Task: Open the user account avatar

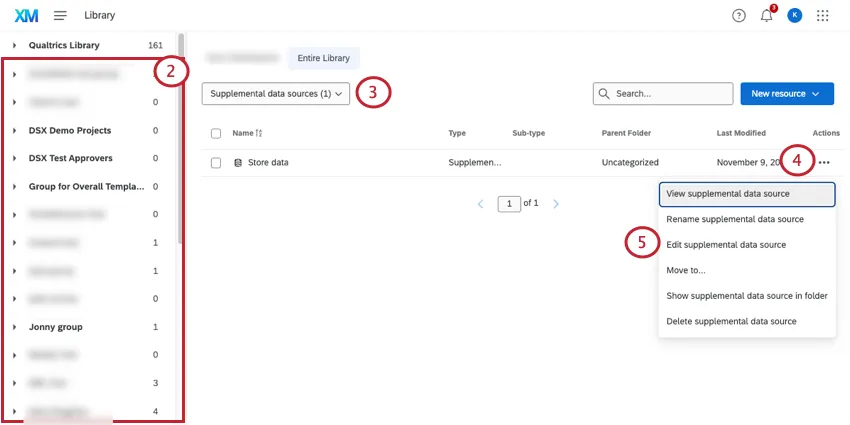Action: click(795, 15)
